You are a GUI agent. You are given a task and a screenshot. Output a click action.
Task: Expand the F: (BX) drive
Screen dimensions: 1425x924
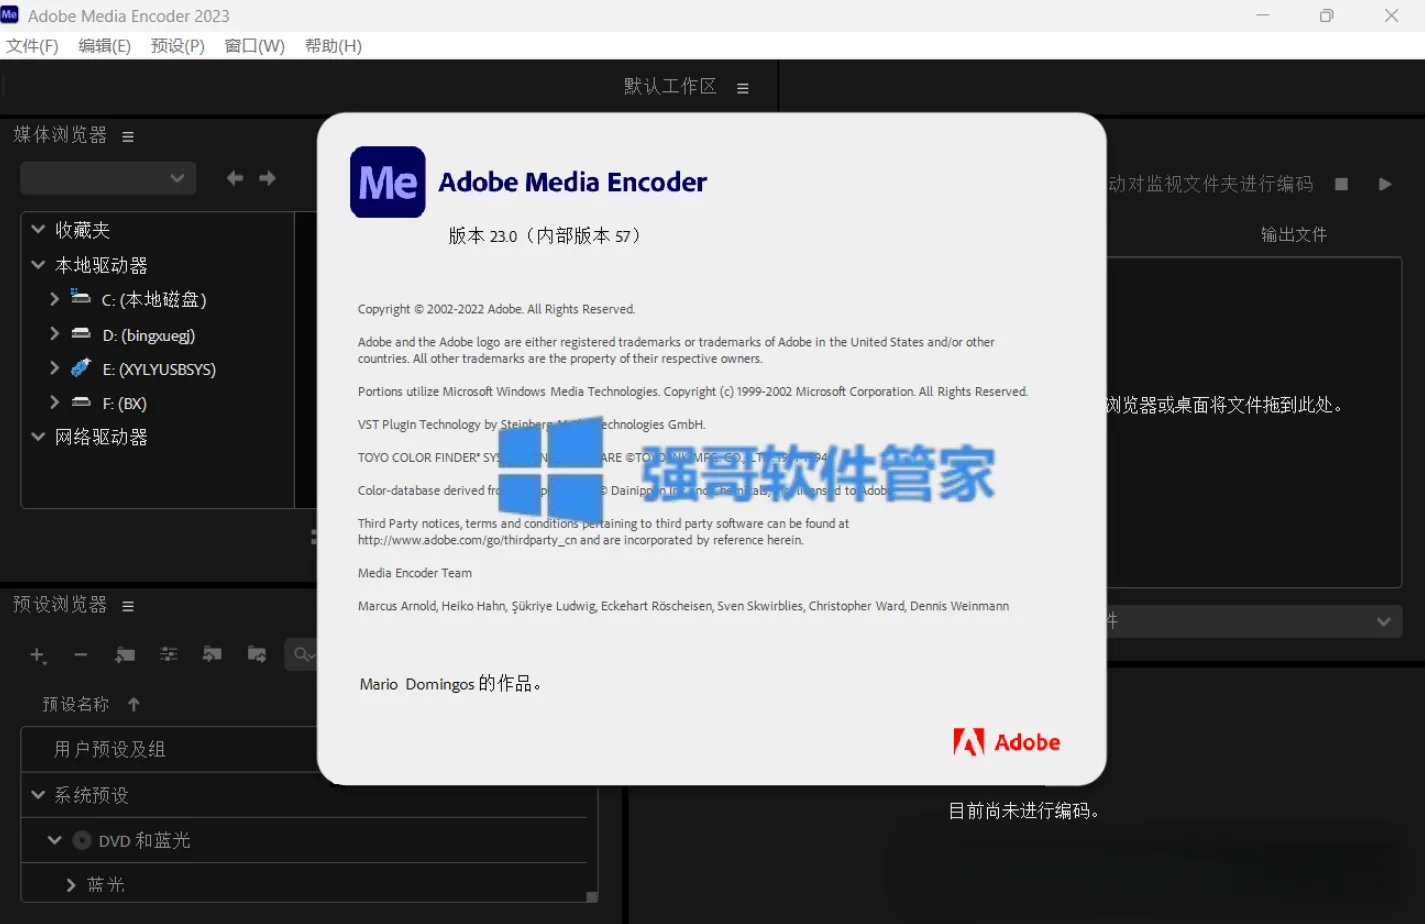click(x=55, y=402)
